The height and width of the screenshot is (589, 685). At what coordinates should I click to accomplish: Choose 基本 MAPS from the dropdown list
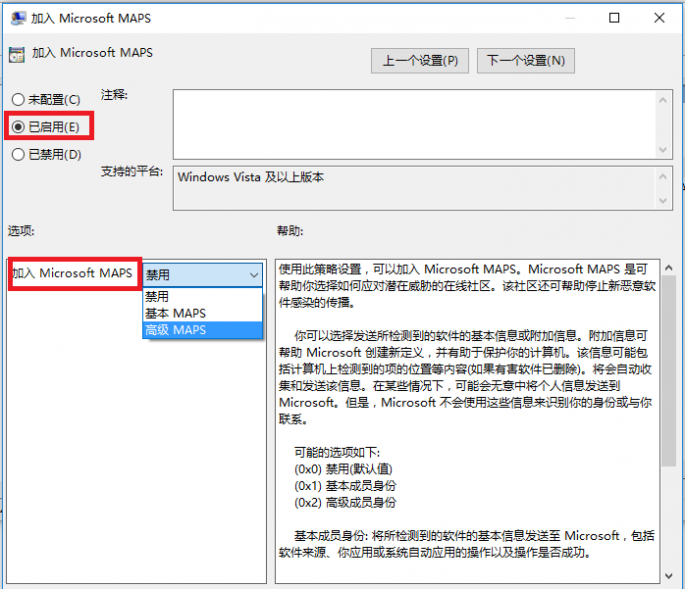[203, 313]
